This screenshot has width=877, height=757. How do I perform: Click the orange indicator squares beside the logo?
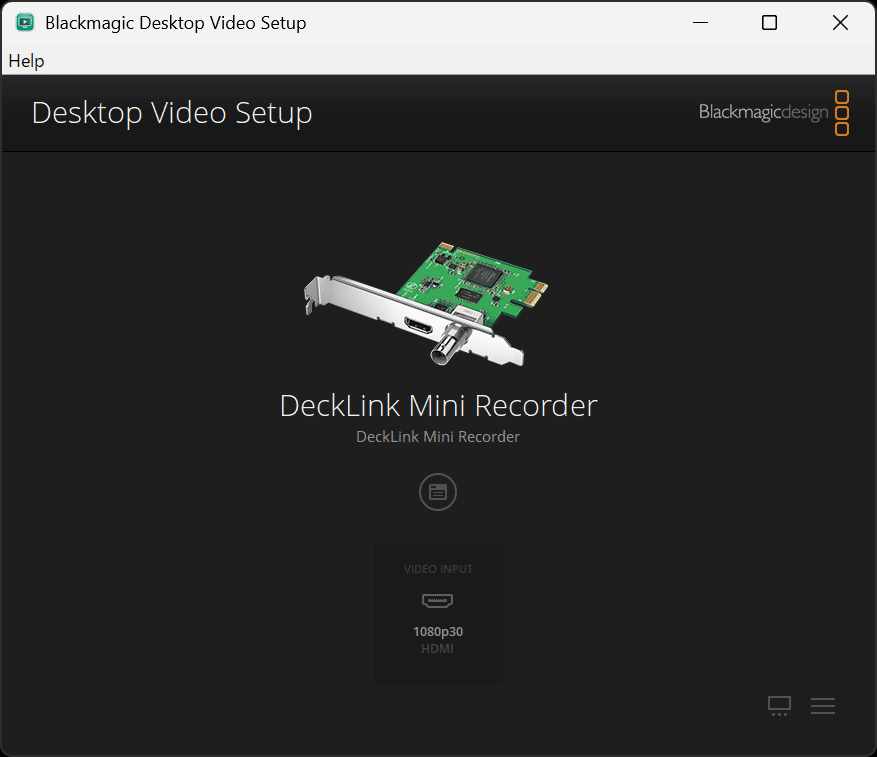click(843, 112)
